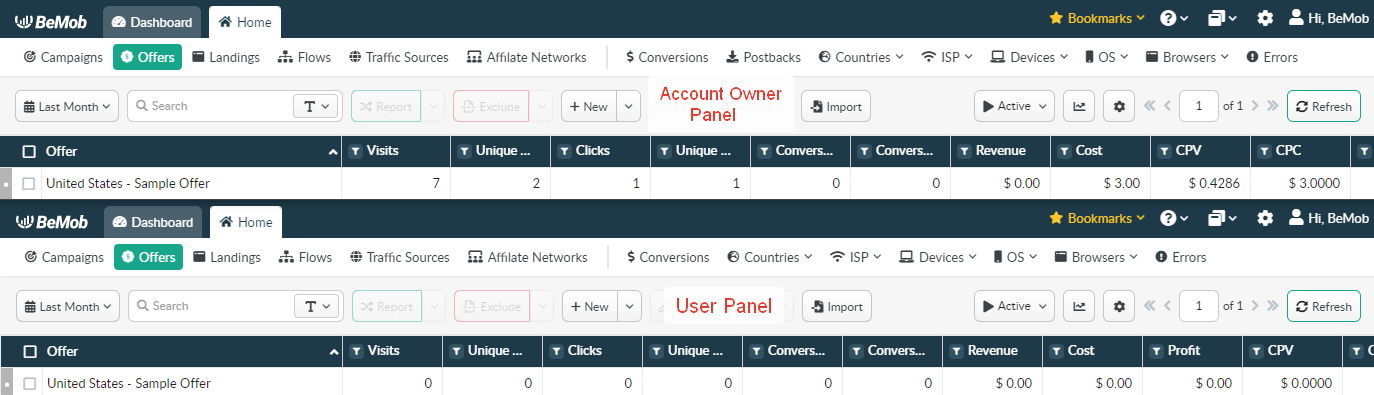Screen dimensions: 1374x395
Task: Select Offers in Account Owner panel
Action: pos(147,57)
